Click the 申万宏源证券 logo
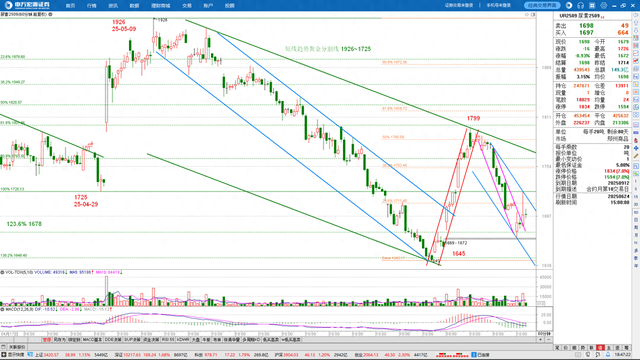This screenshot has height=360, width=640. [x=28, y=5]
